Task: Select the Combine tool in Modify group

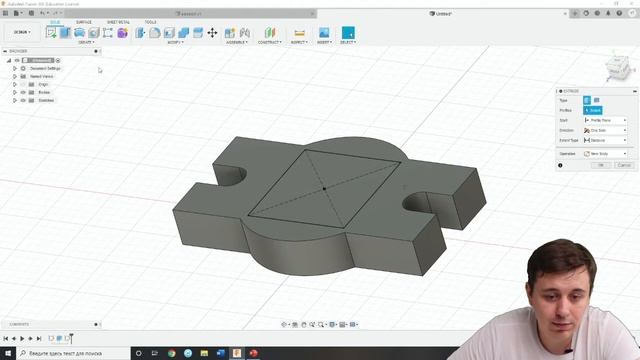Action: [x=184, y=33]
